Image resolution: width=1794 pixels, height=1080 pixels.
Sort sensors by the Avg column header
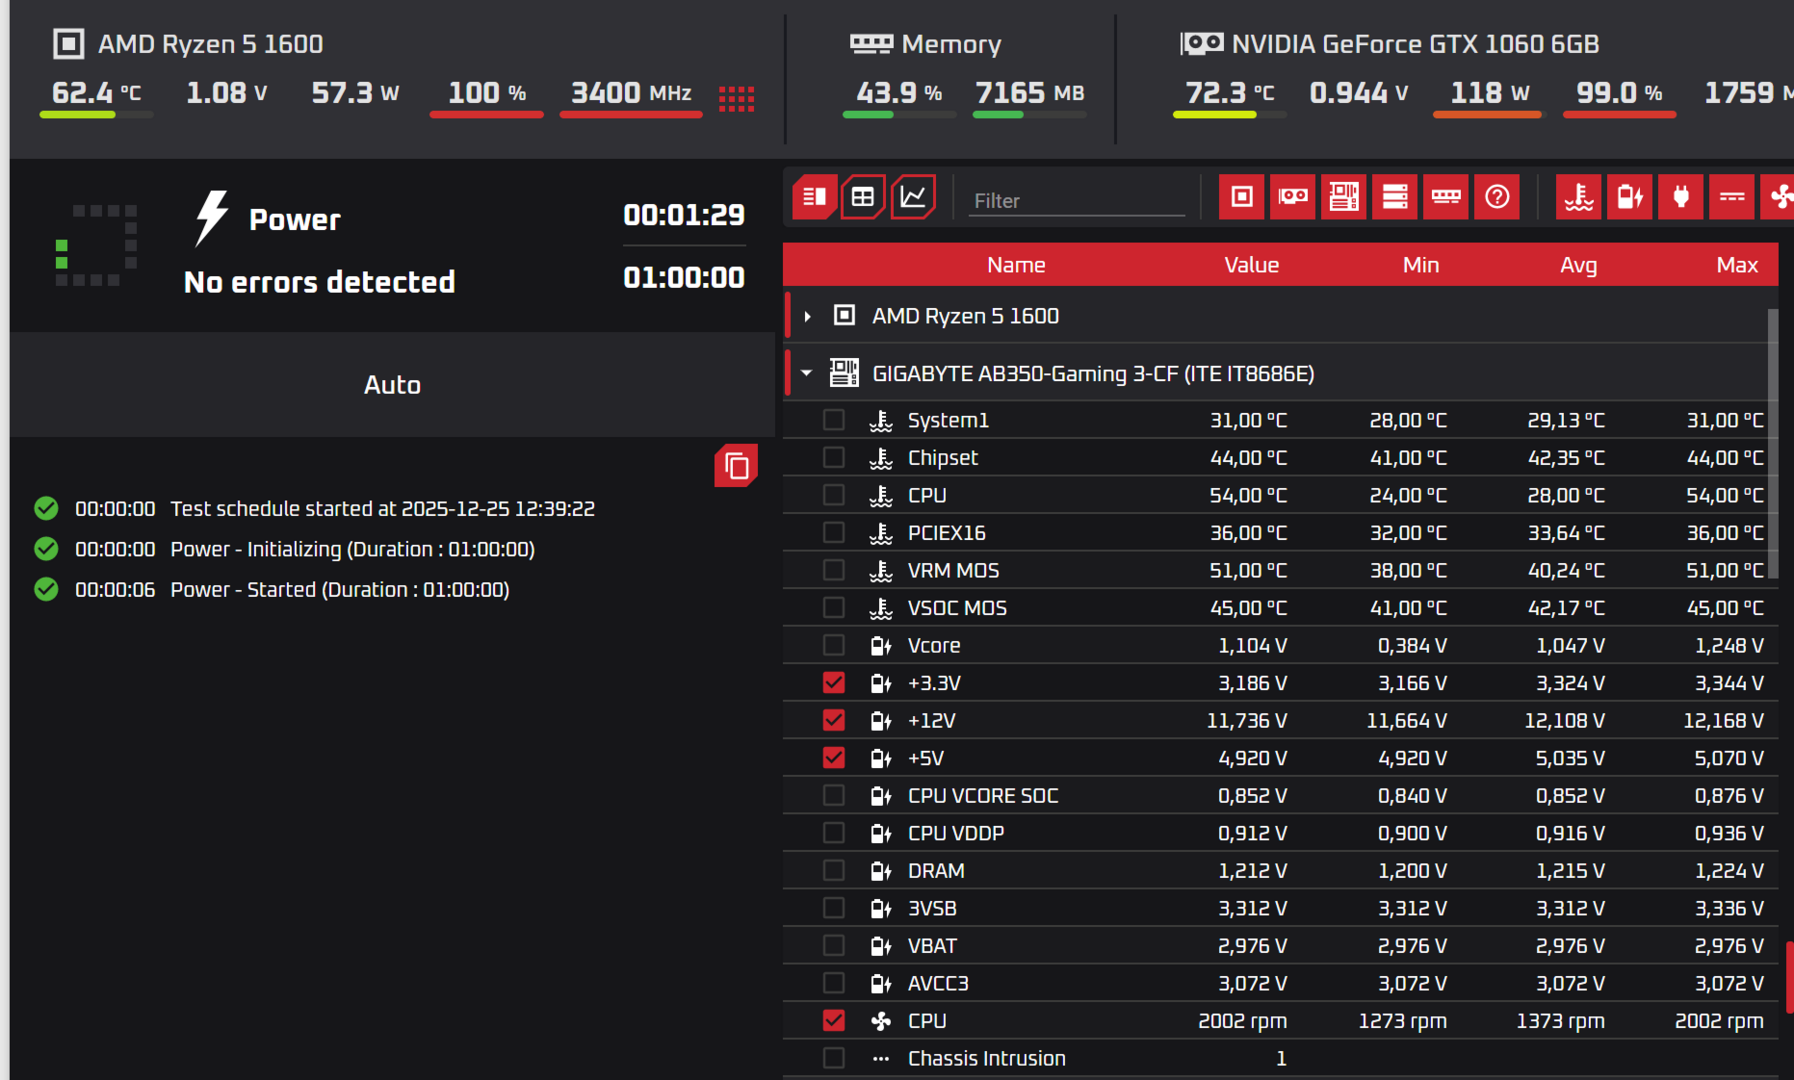click(x=1578, y=265)
